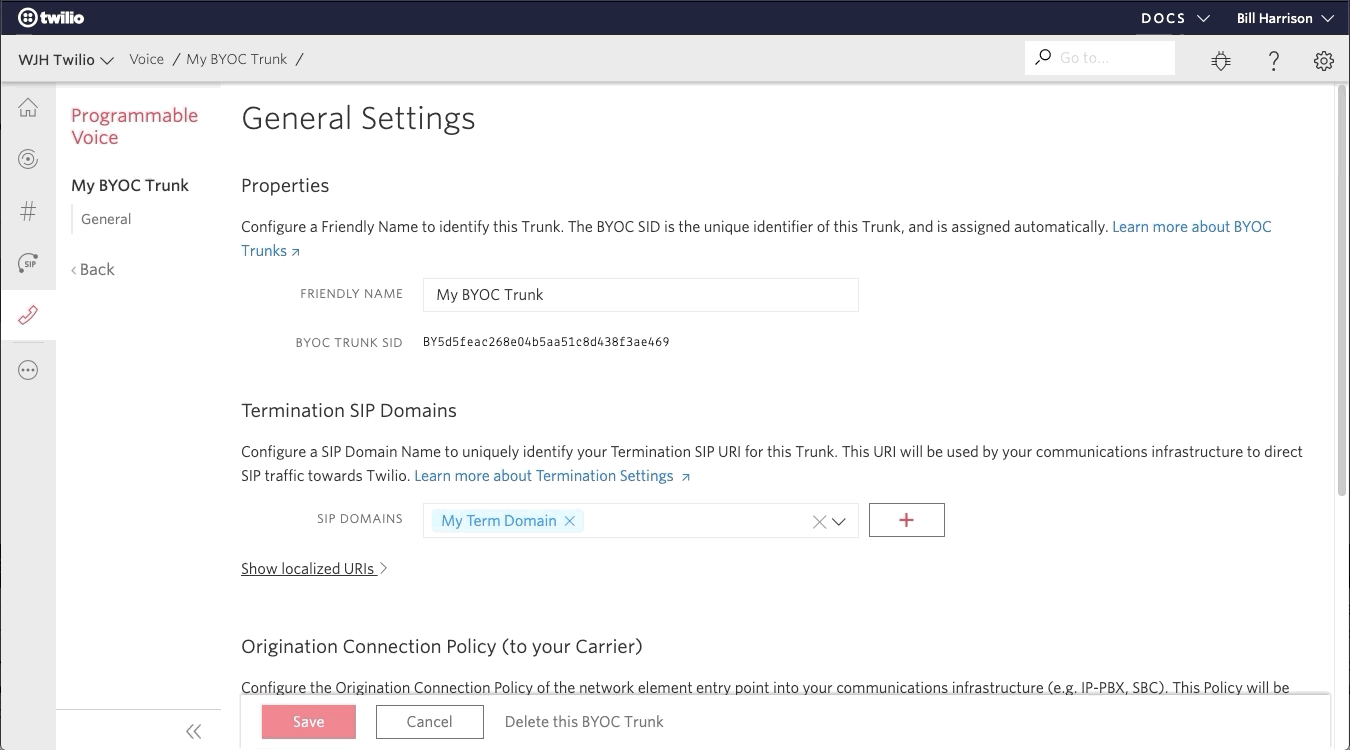Collapse the sidebar with double chevron
The width and height of the screenshot is (1350, 750).
[x=194, y=731]
